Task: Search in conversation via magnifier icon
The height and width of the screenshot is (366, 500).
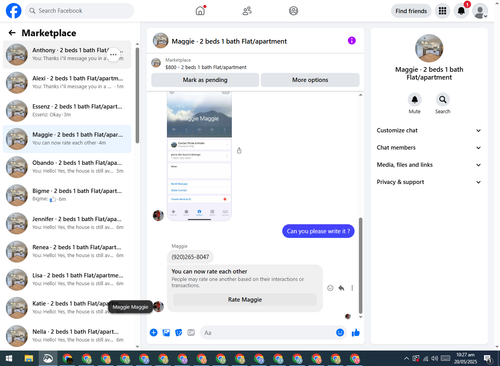Action: tap(443, 99)
